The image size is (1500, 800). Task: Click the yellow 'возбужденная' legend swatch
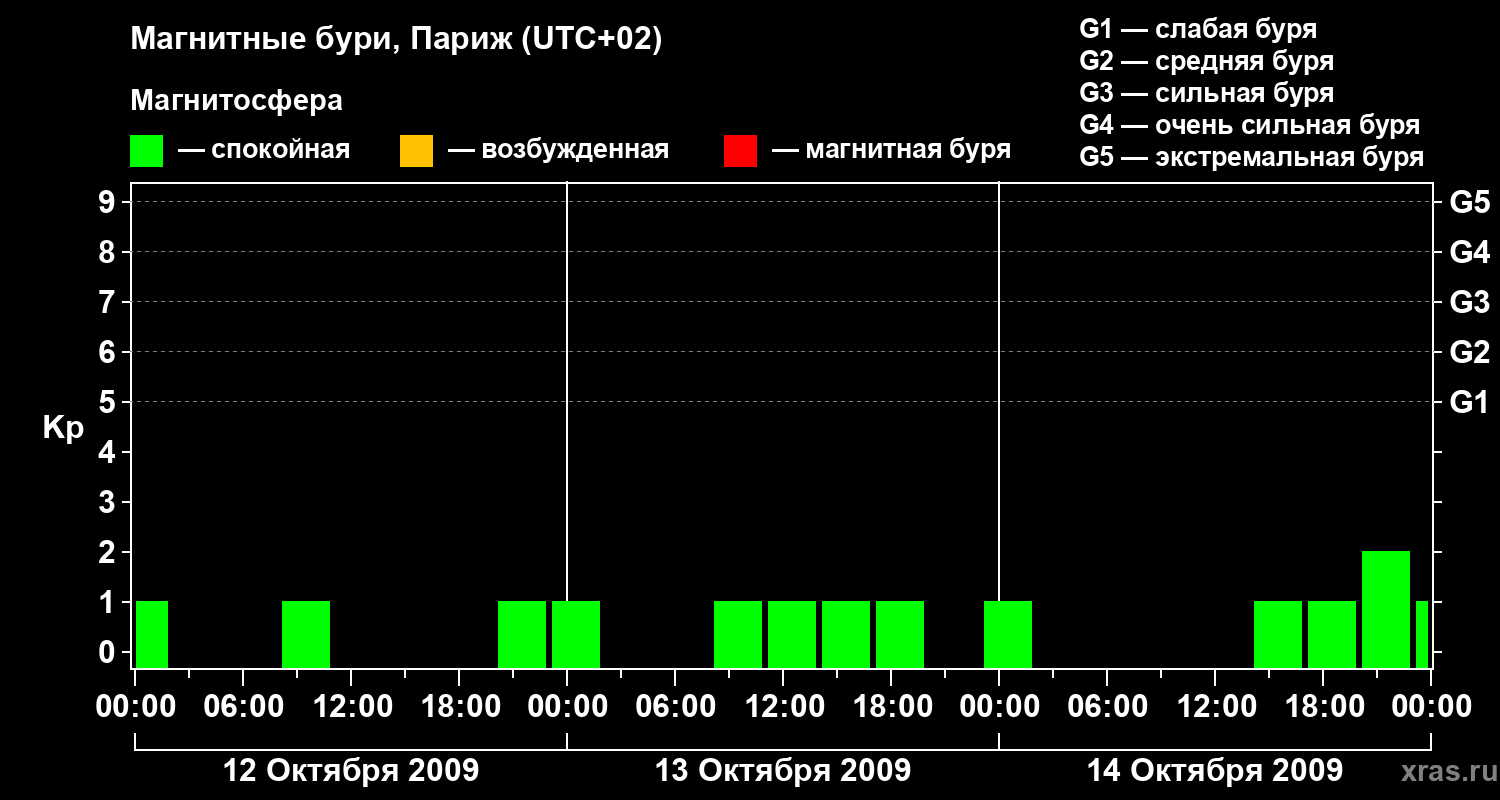(x=416, y=150)
